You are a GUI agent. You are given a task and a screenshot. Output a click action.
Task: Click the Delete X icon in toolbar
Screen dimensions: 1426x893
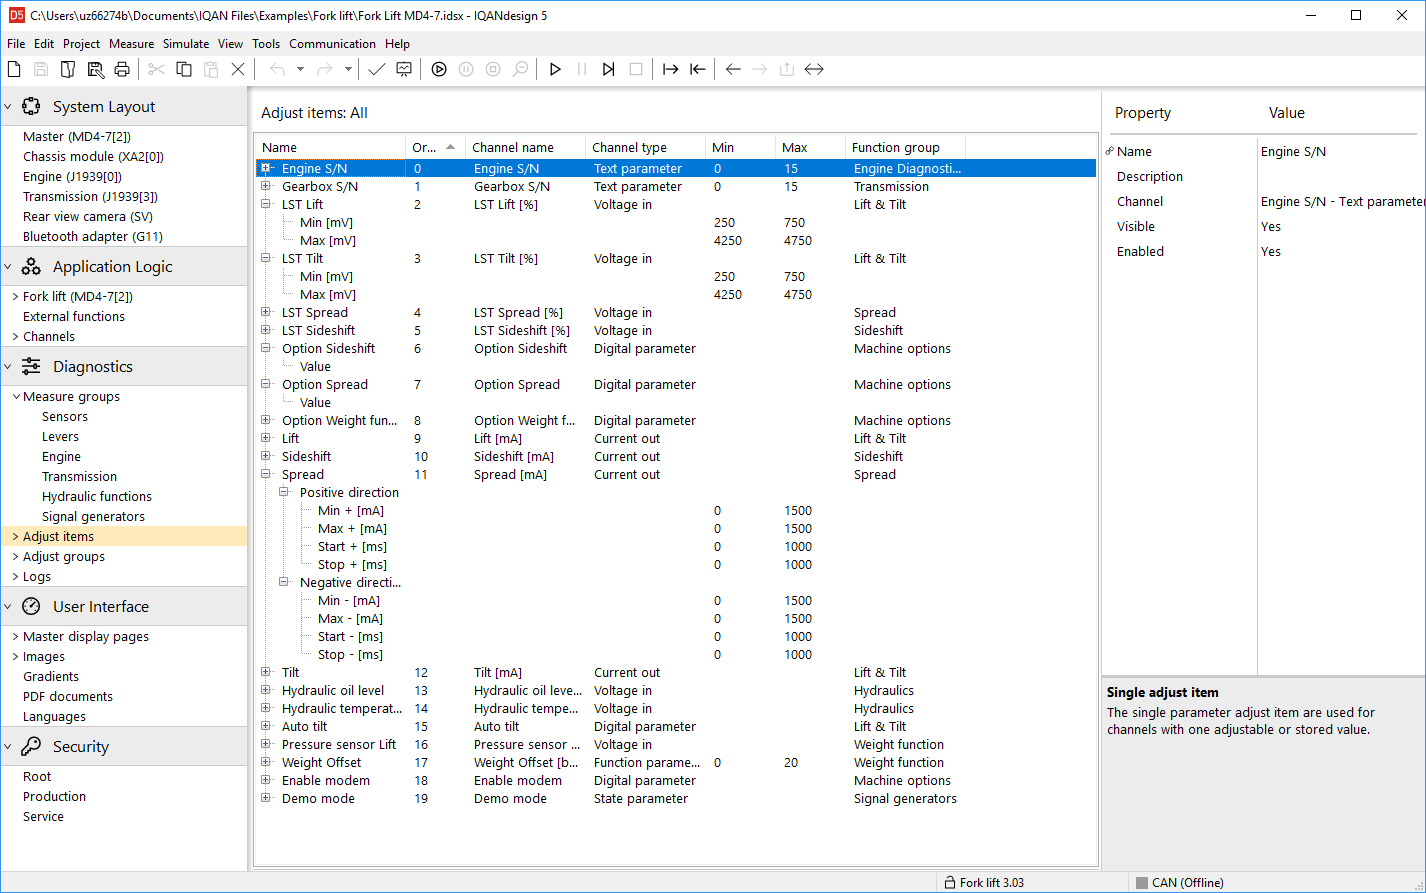[238, 69]
